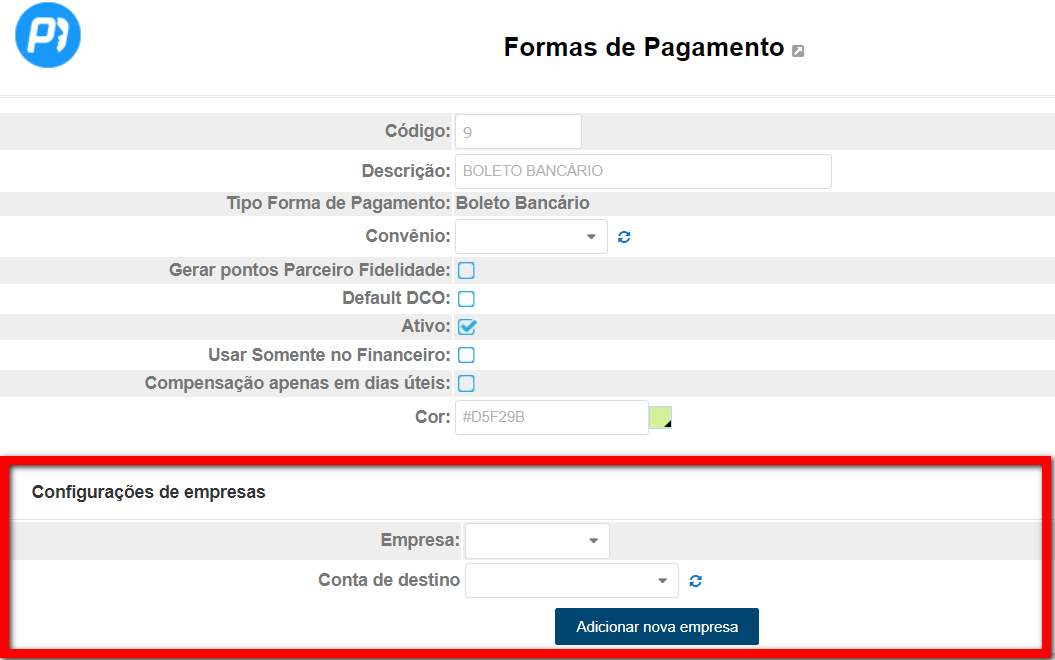
Task: Open the pop-out icon beside Formas de Pagamento
Action: [798, 51]
